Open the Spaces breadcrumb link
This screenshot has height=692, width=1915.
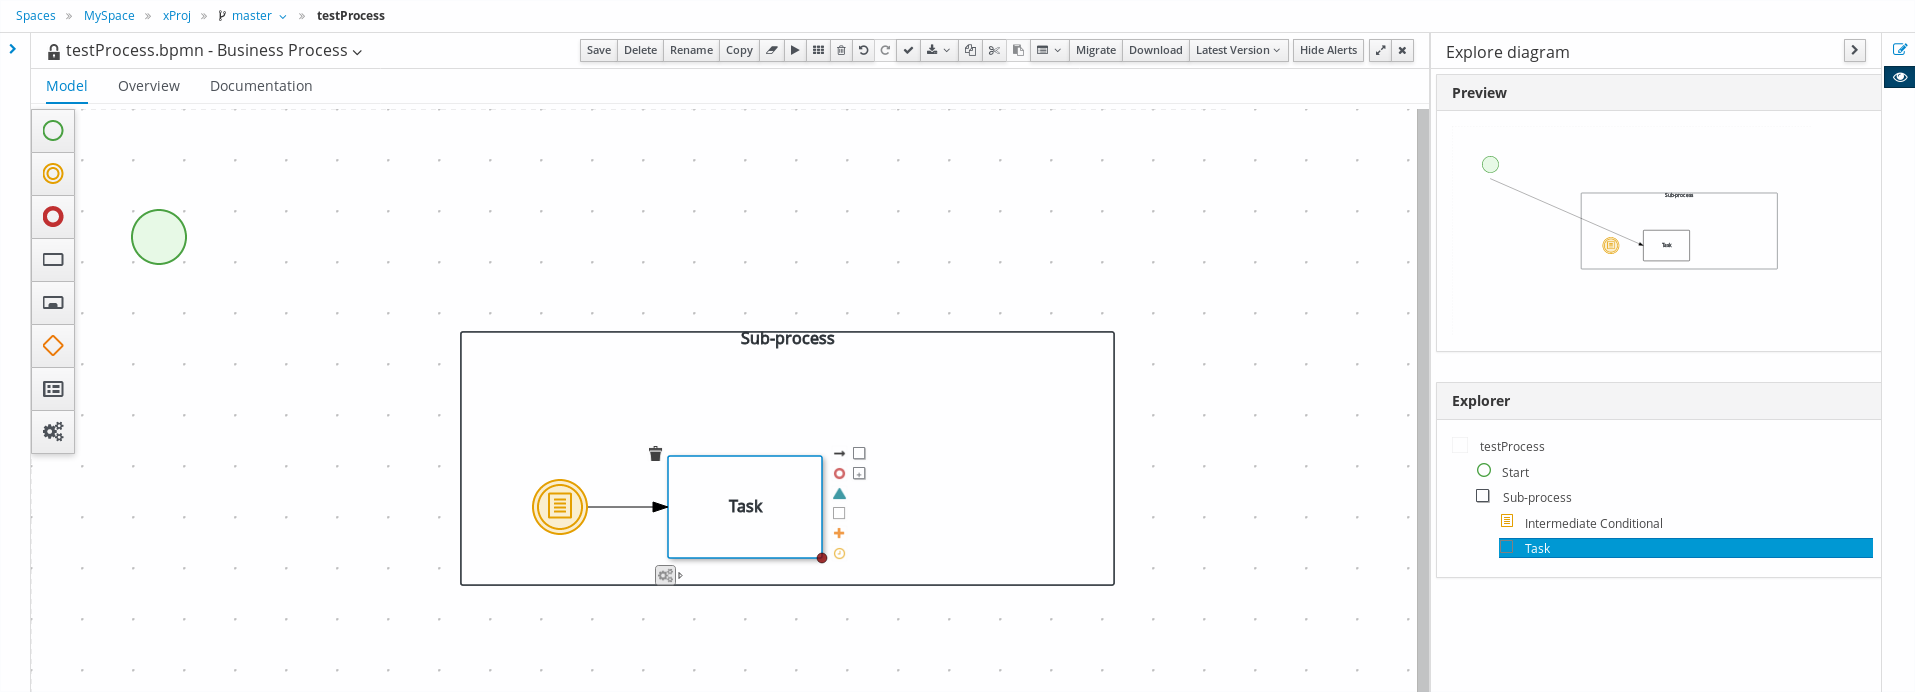[36, 16]
